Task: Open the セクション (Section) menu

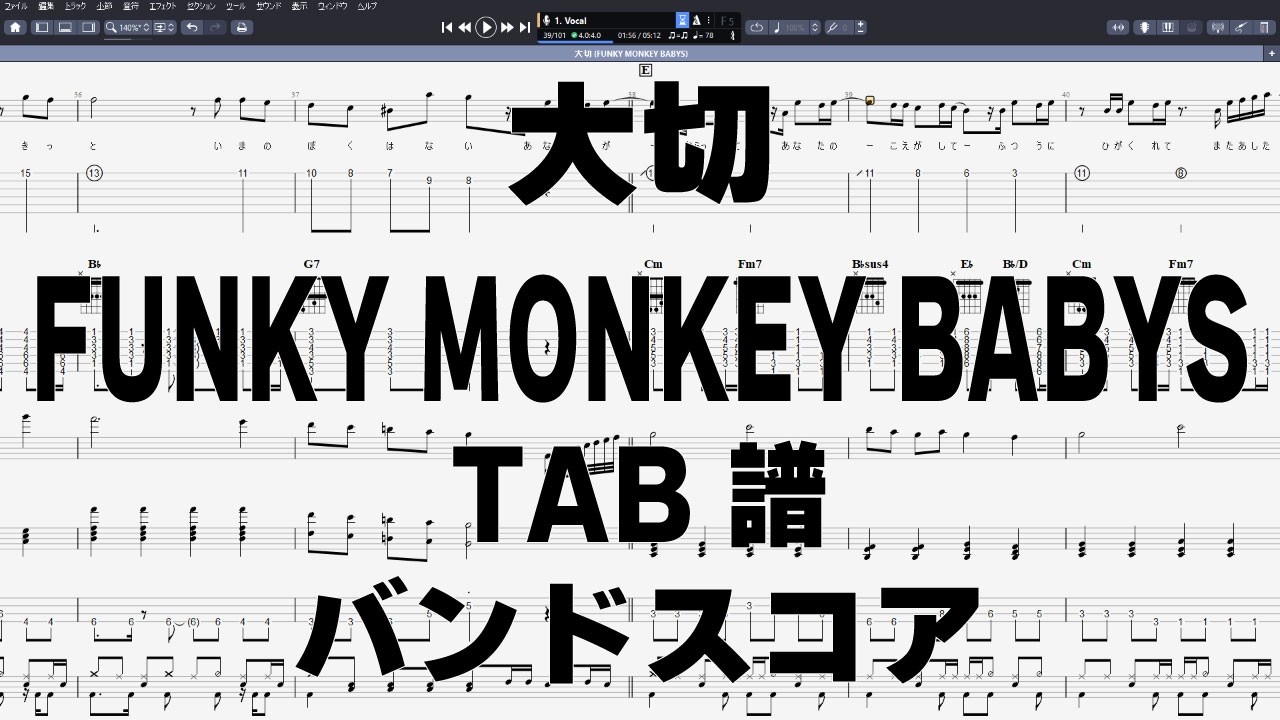Action: [202, 6]
